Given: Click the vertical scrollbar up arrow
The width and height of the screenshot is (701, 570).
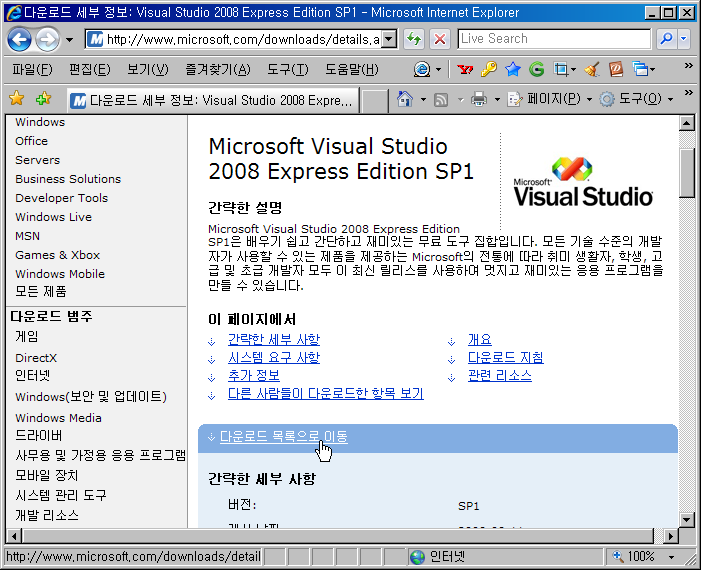Looking at the screenshot, I should point(686,122).
